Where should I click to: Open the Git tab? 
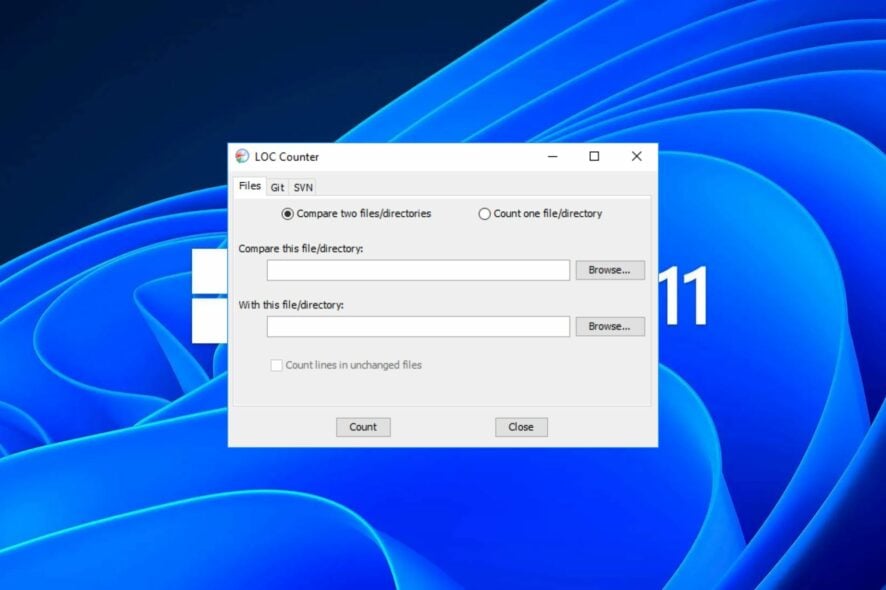point(277,187)
